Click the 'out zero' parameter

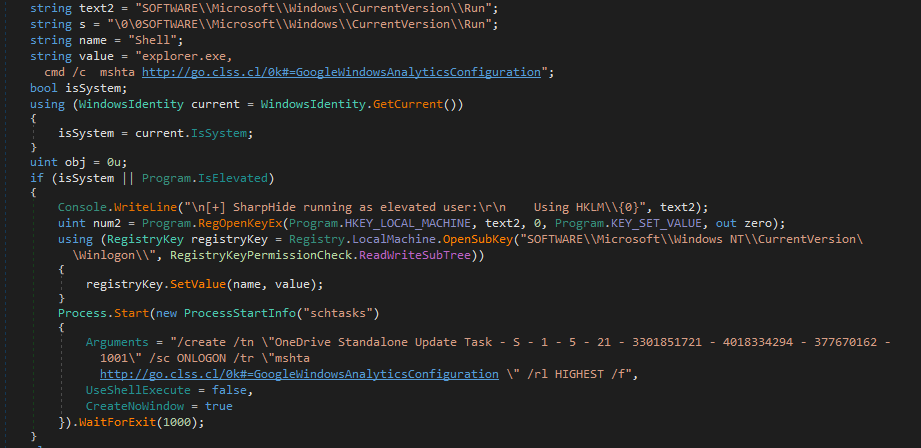[x=743, y=223]
